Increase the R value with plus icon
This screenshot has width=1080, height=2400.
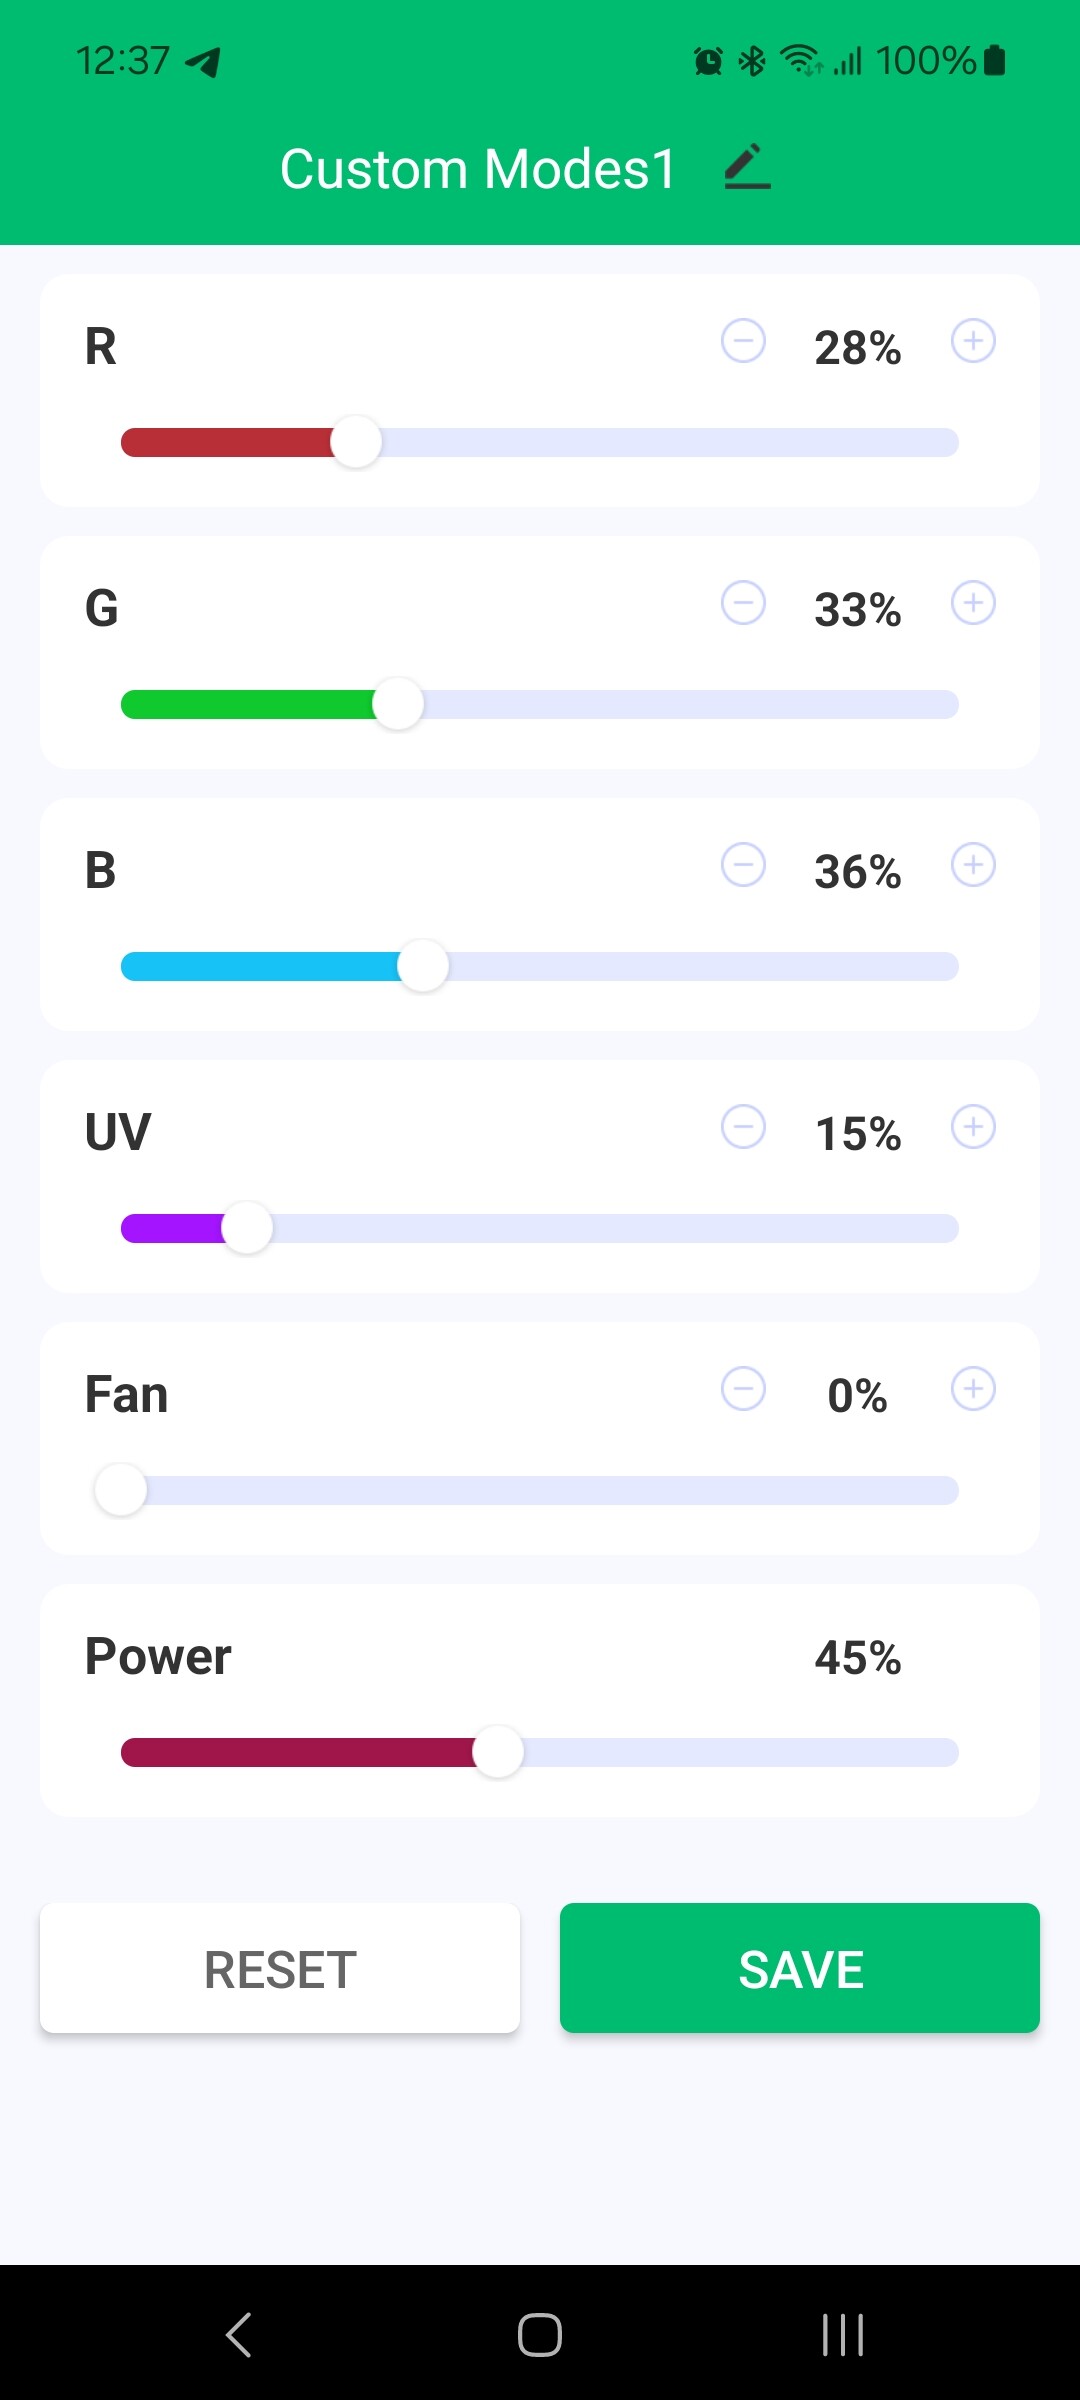[973, 341]
